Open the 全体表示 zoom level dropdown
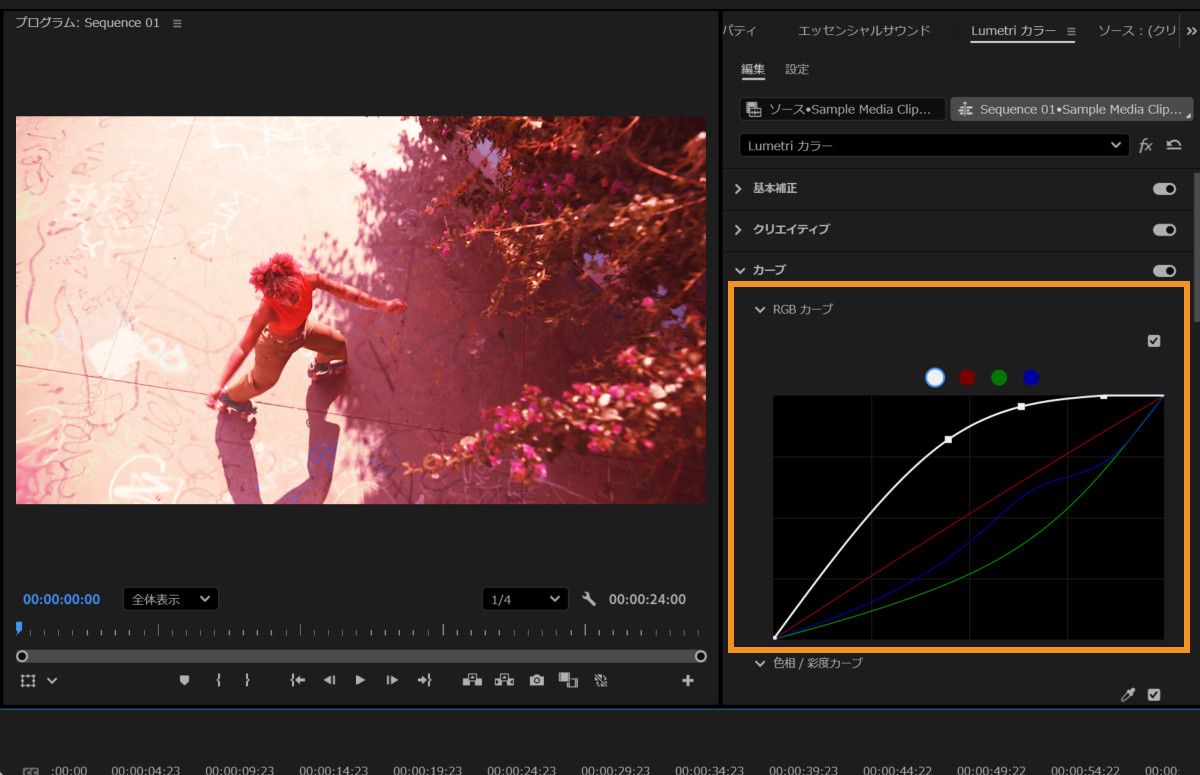 click(x=171, y=600)
